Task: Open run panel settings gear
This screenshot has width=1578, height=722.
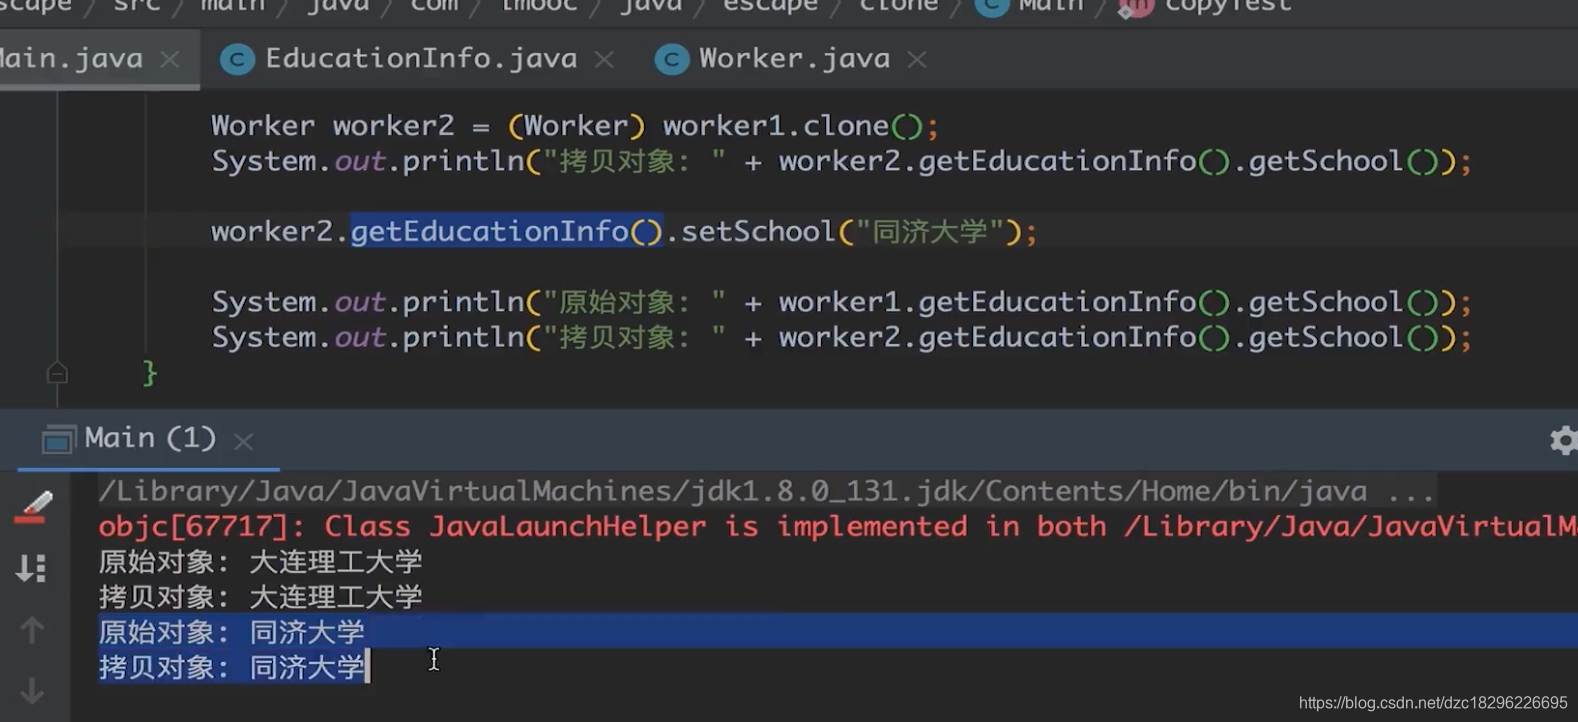Action: click(x=1563, y=440)
